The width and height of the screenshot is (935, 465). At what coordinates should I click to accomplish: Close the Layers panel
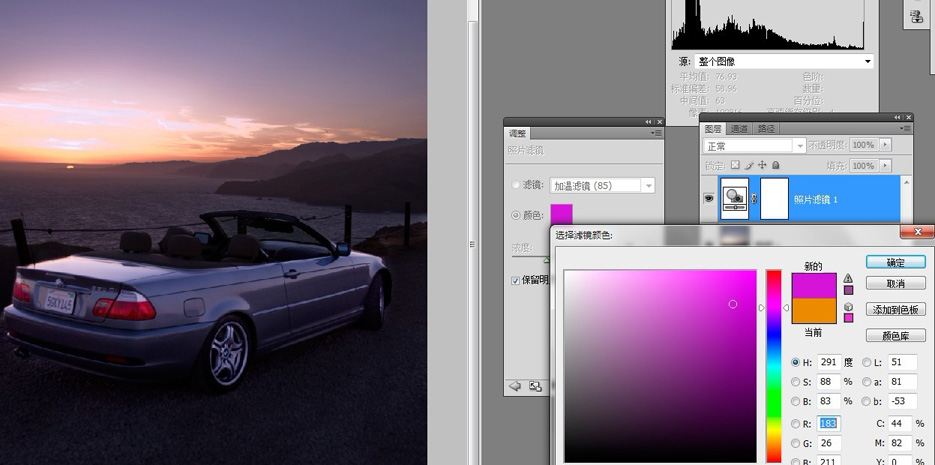908,117
